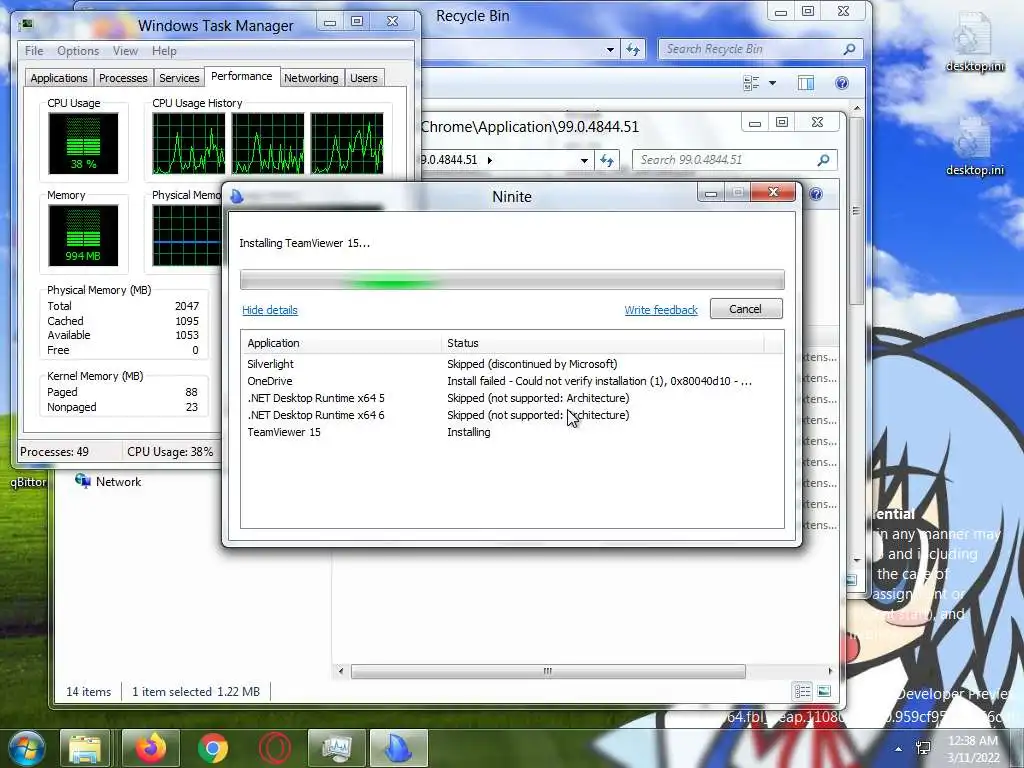Switch to Processes tab

click(x=123, y=78)
